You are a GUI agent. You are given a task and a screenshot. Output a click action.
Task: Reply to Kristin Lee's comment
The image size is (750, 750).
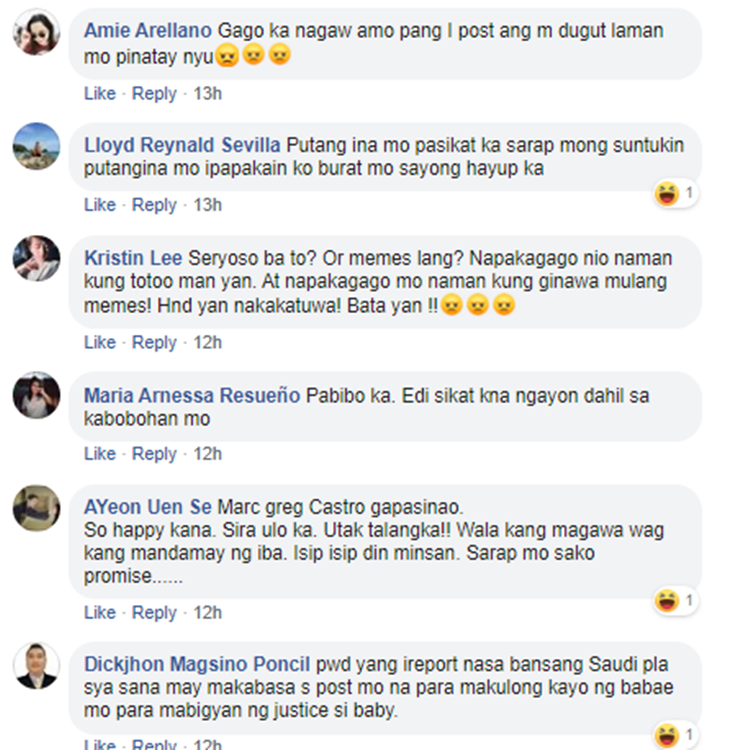tap(154, 342)
